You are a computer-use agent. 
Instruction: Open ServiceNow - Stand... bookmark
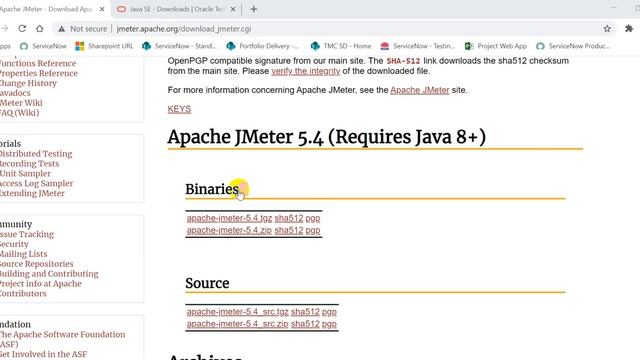[x=179, y=46]
